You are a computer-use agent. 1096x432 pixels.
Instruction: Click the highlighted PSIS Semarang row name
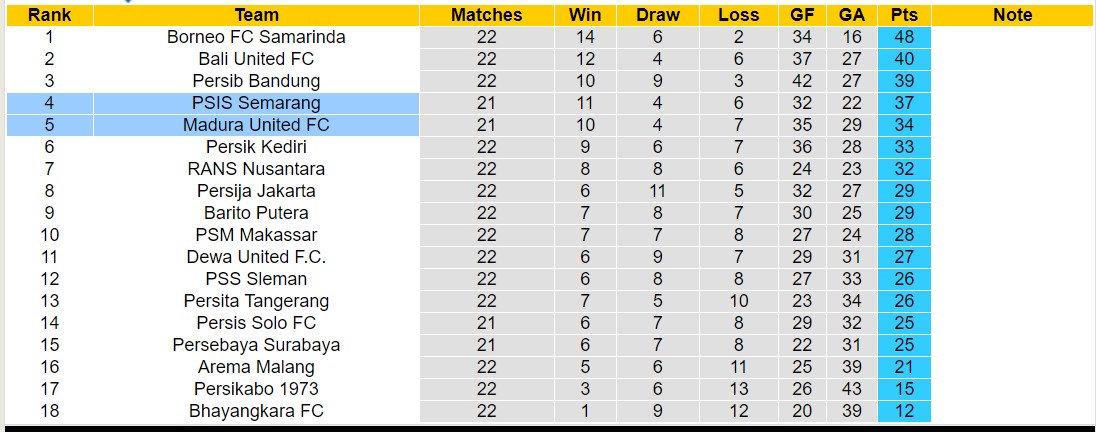pos(256,103)
